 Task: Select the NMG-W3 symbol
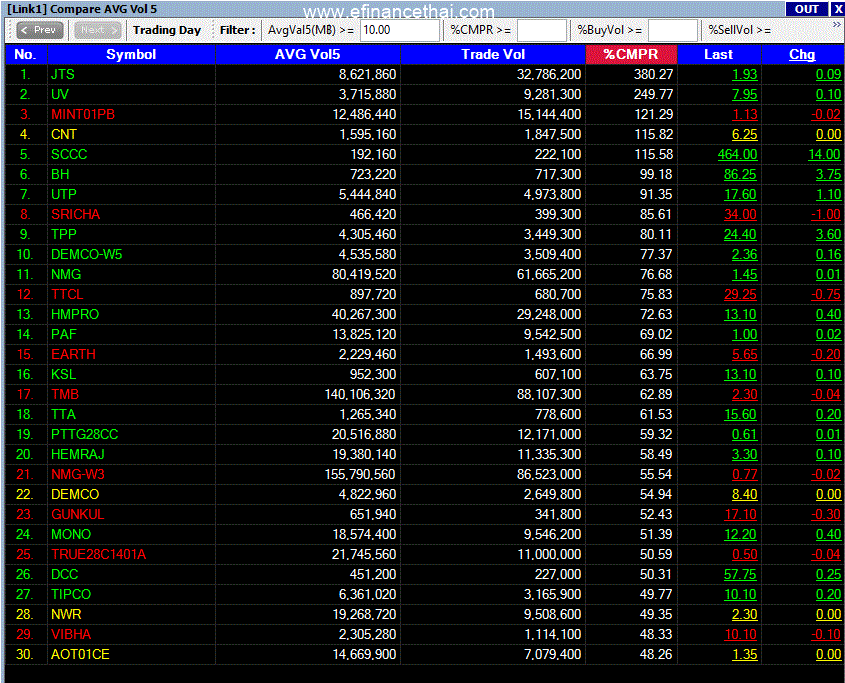[x=78, y=474]
